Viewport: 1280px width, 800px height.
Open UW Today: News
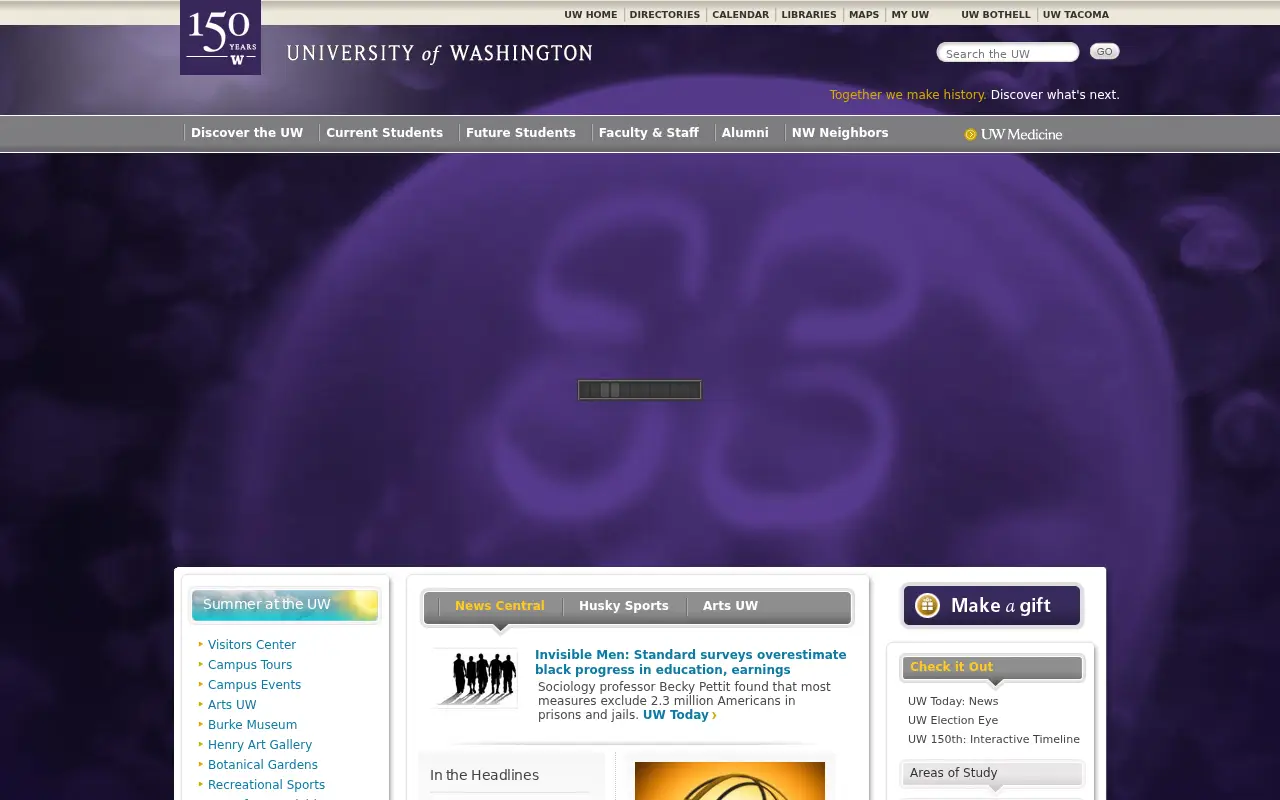[953, 701]
